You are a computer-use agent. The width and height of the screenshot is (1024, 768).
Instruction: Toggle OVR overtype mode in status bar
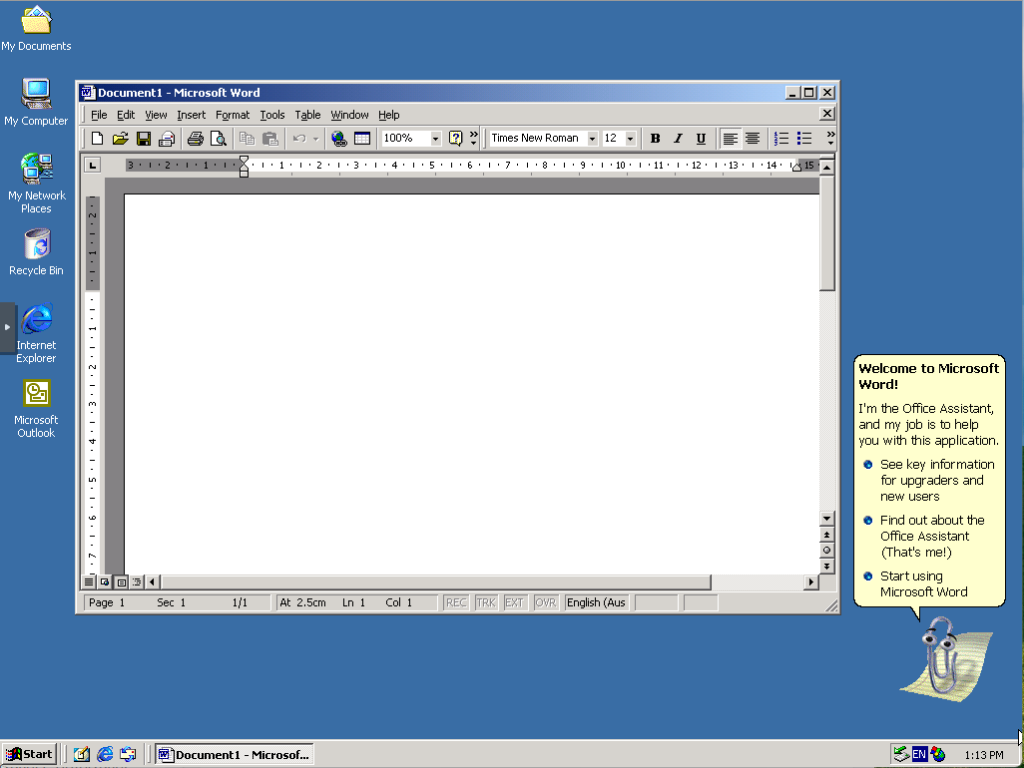pos(545,603)
